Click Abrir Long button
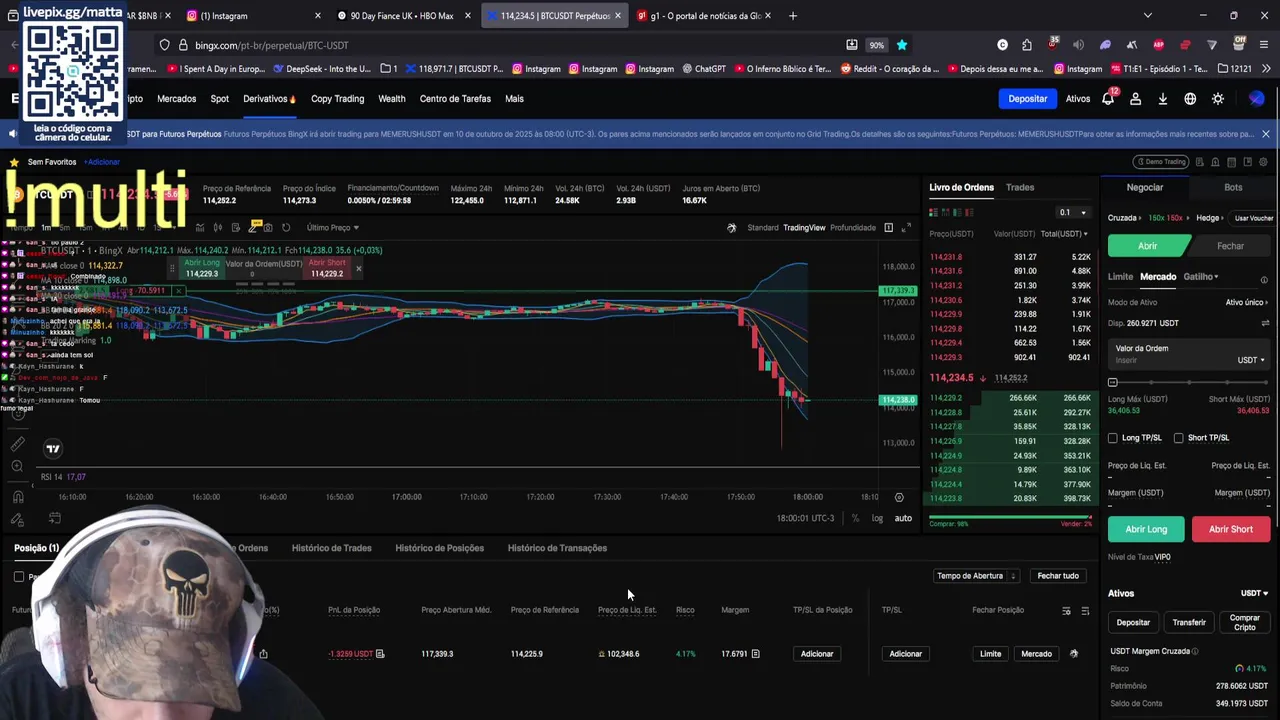Image resolution: width=1280 pixels, height=720 pixels. click(1146, 529)
